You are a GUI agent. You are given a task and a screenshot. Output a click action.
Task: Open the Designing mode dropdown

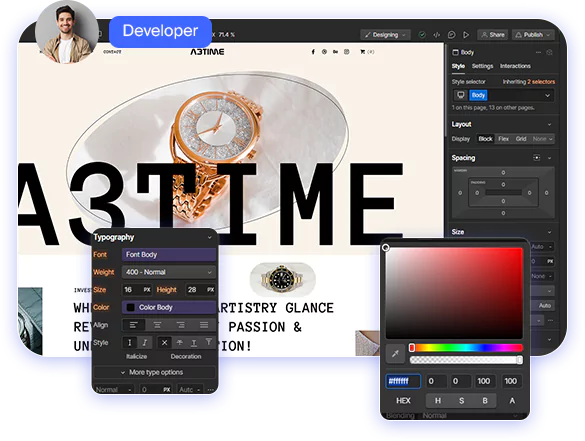385,35
